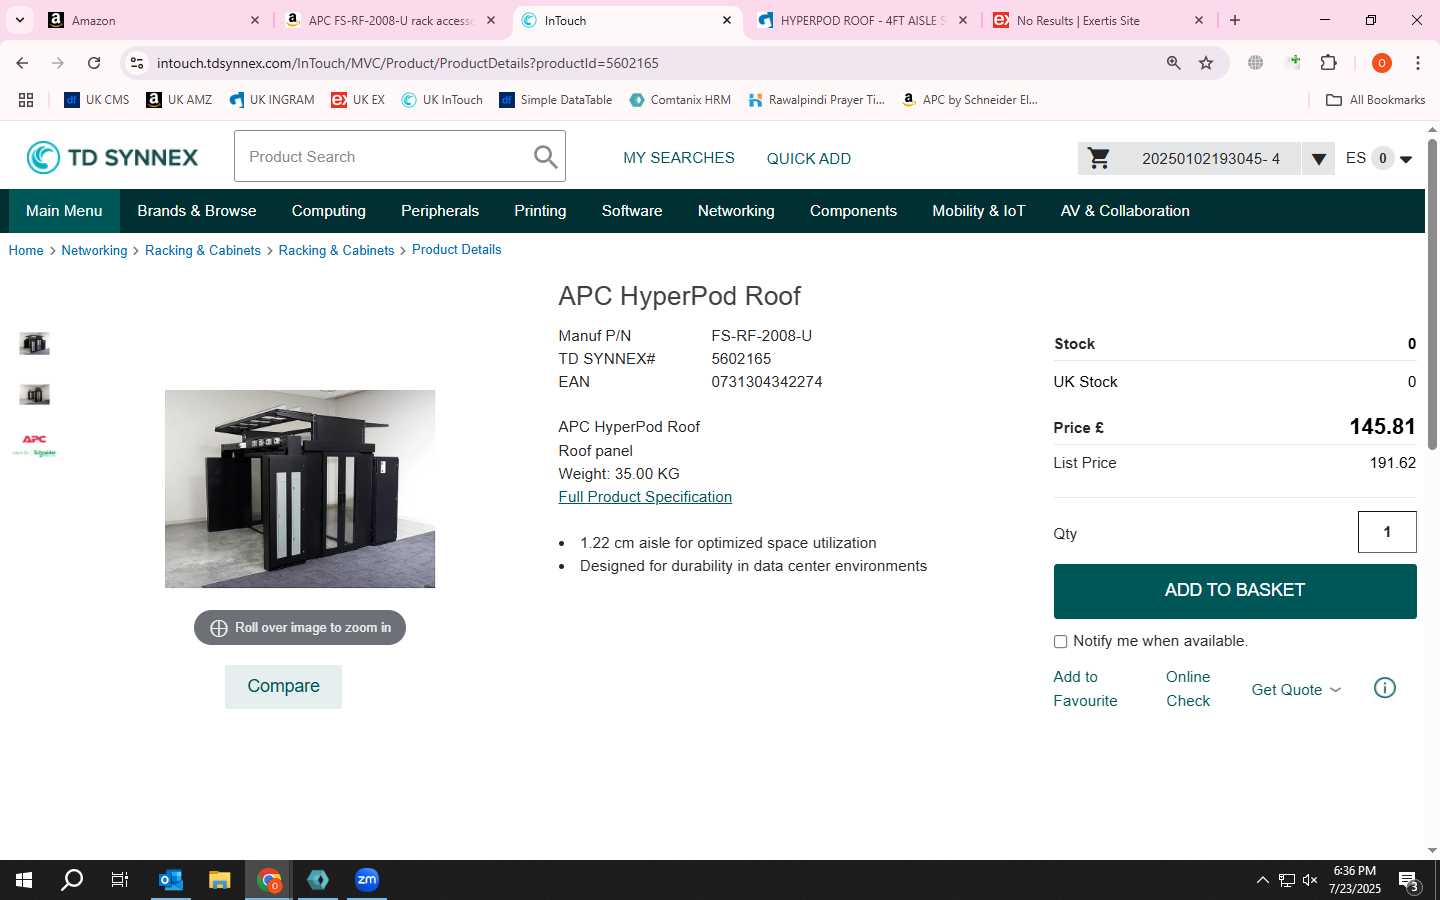Open the Simple DataTable bookmark
This screenshot has width=1440, height=900.
556,100
